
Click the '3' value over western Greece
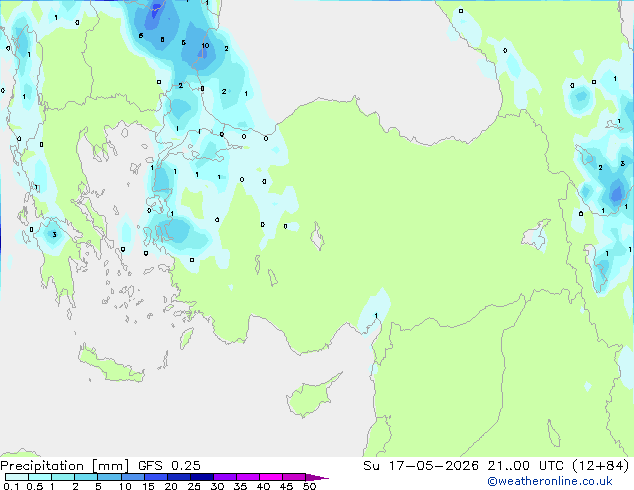click(54, 235)
